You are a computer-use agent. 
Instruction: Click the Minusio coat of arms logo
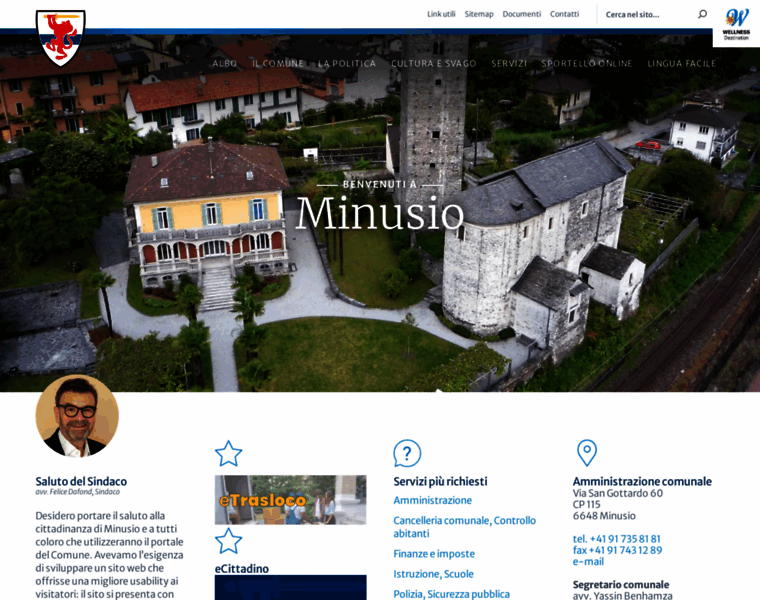(60, 37)
